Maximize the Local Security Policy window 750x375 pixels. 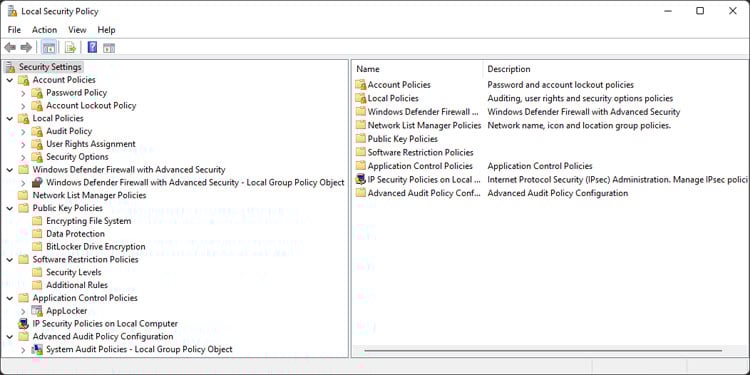pos(700,11)
